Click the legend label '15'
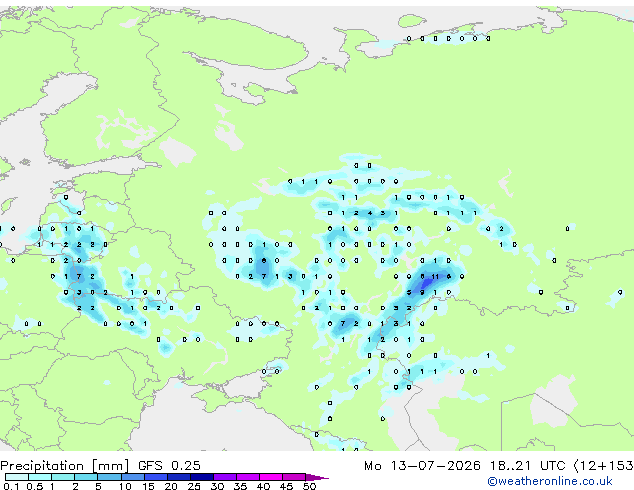Screen dimensions: 634x490 click(x=148, y=486)
